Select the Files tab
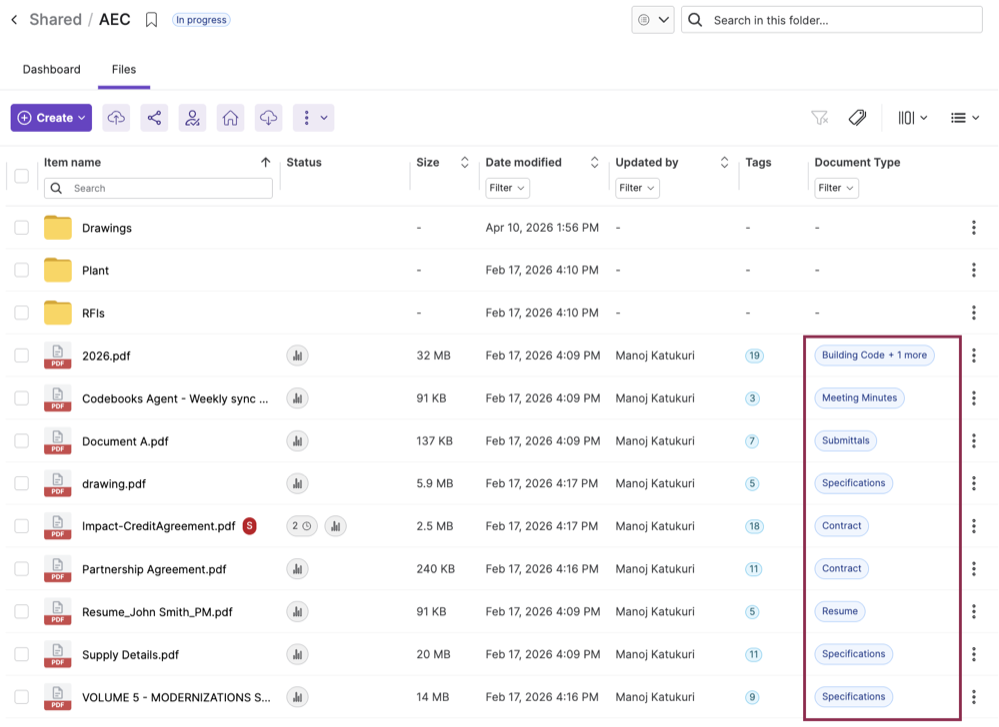Screen dimensions: 999x727 tap(124, 70)
